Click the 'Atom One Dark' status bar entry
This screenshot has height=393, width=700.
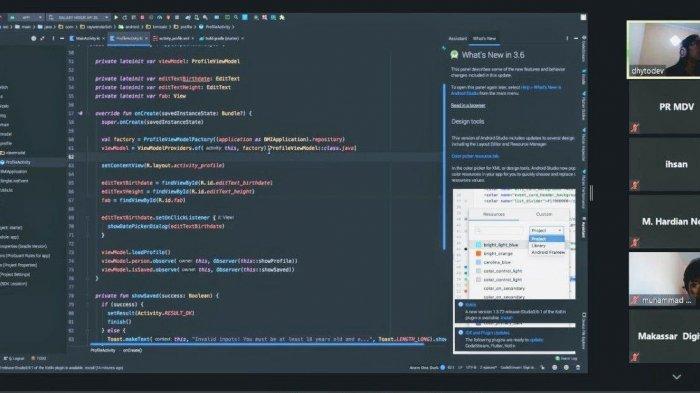click(x=424, y=368)
